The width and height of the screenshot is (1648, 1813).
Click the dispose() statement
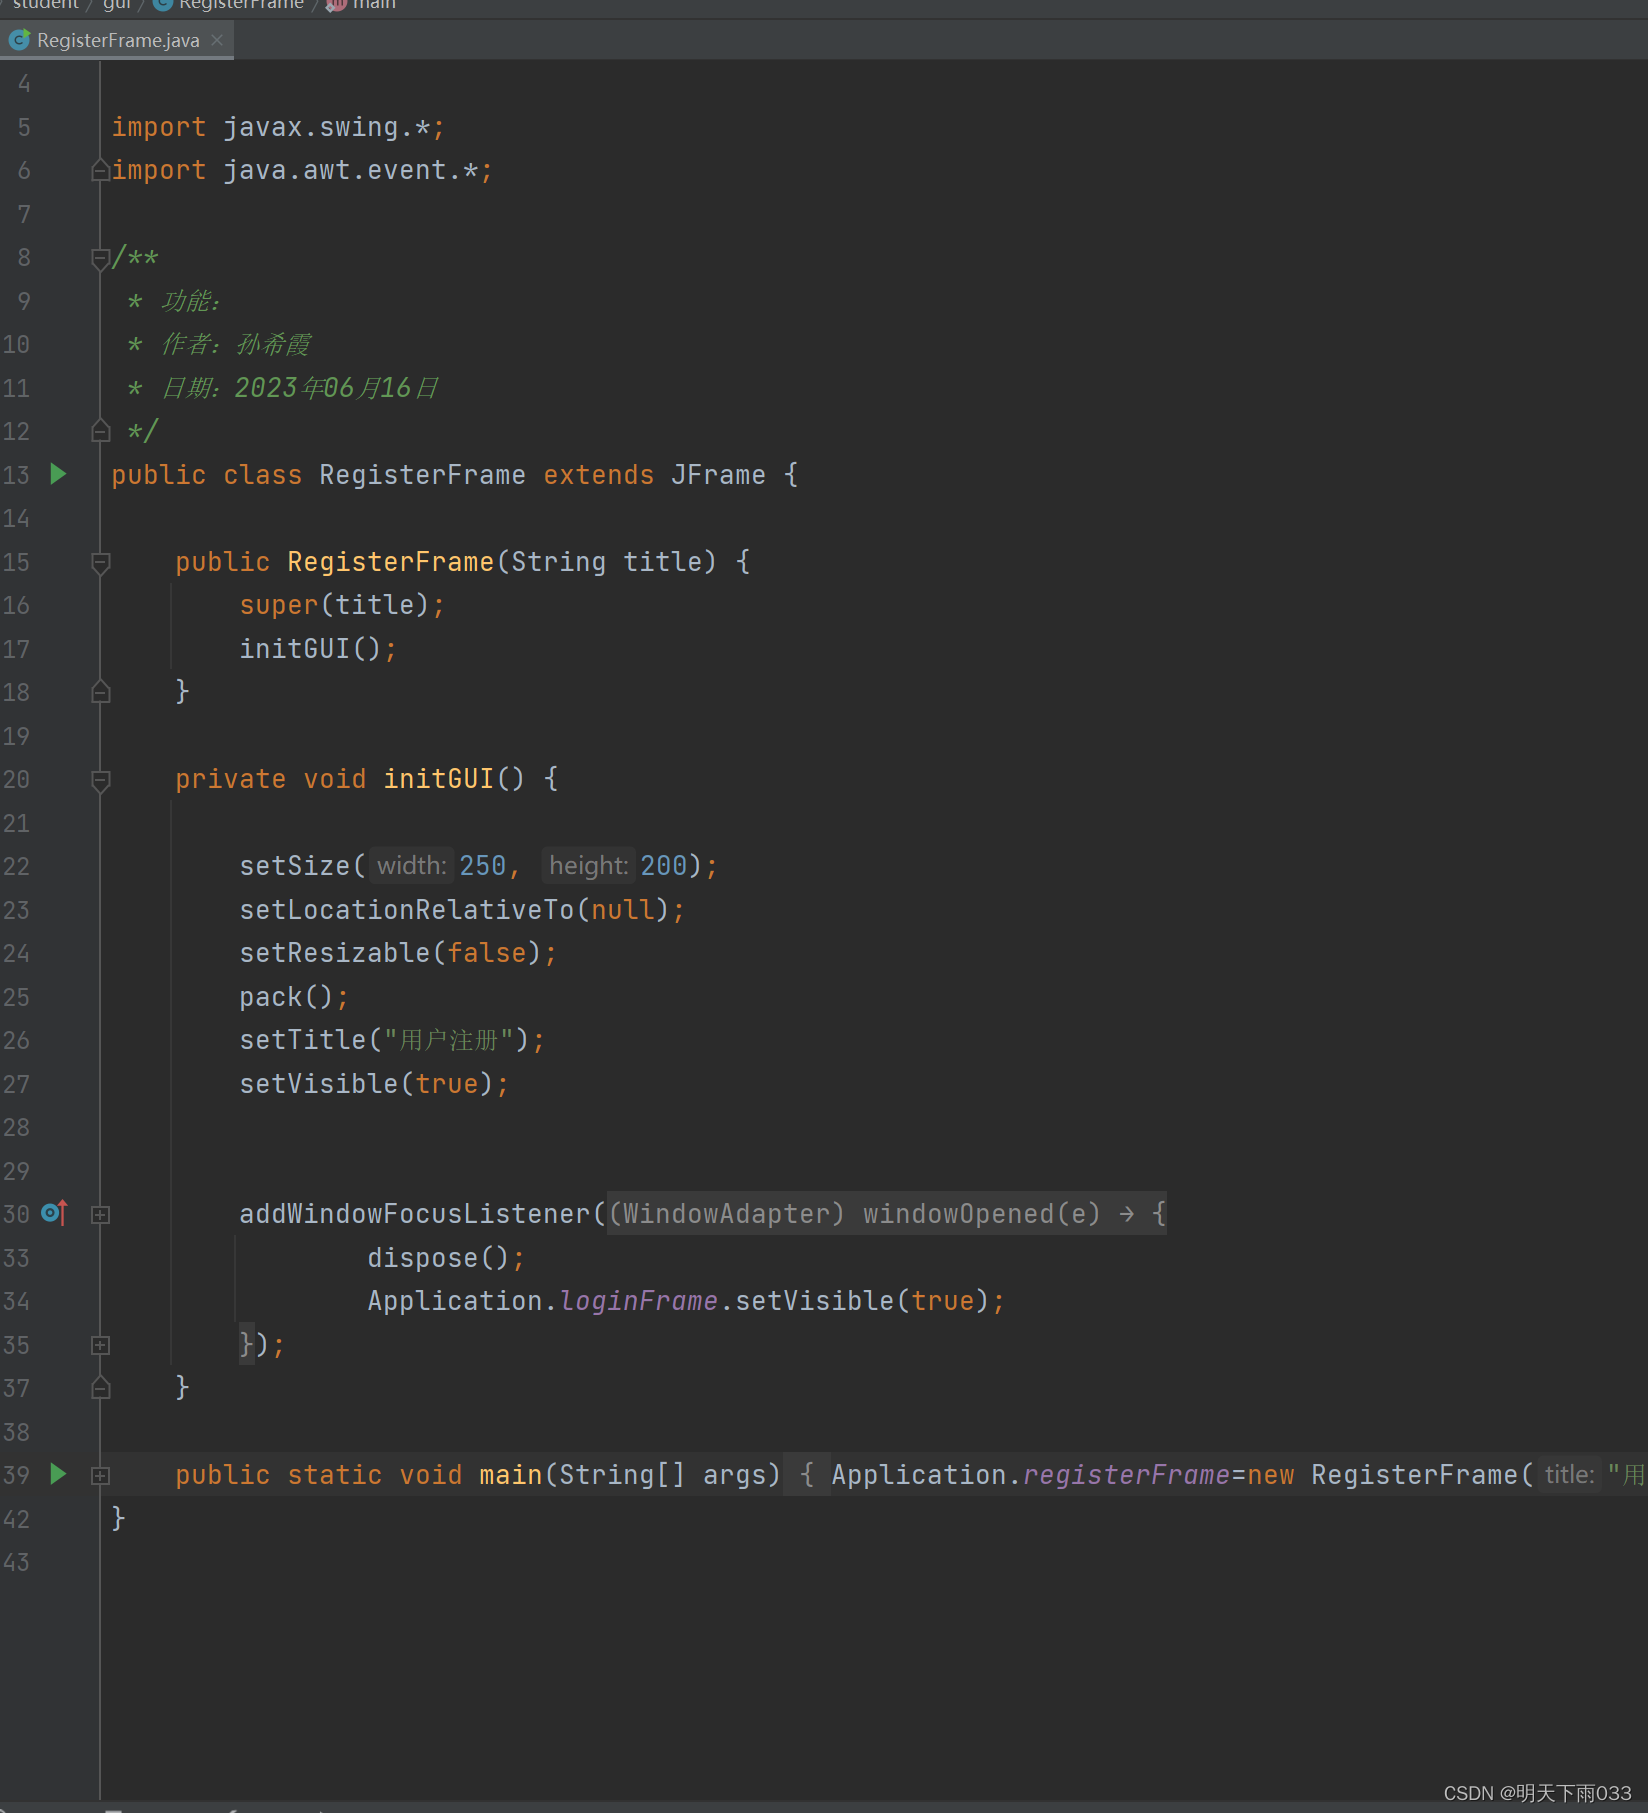click(x=446, y=1258)
